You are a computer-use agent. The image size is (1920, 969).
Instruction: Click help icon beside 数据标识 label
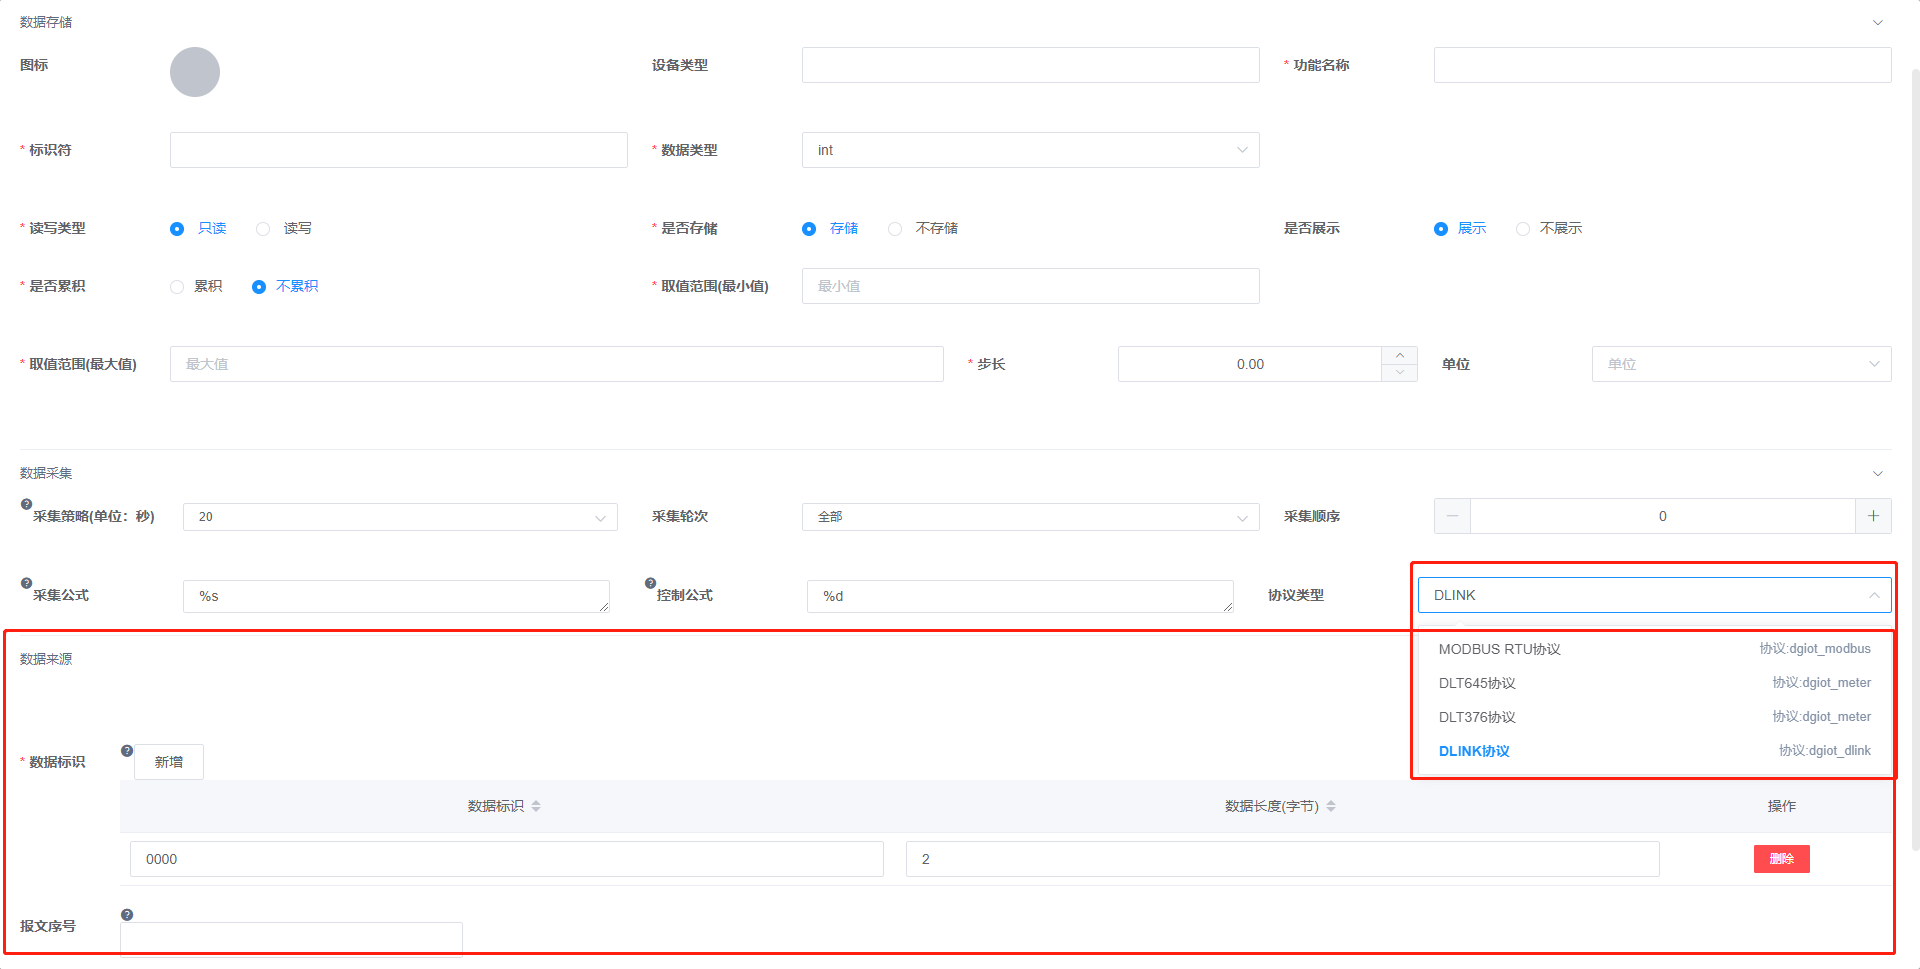click(x=127, y=751)
